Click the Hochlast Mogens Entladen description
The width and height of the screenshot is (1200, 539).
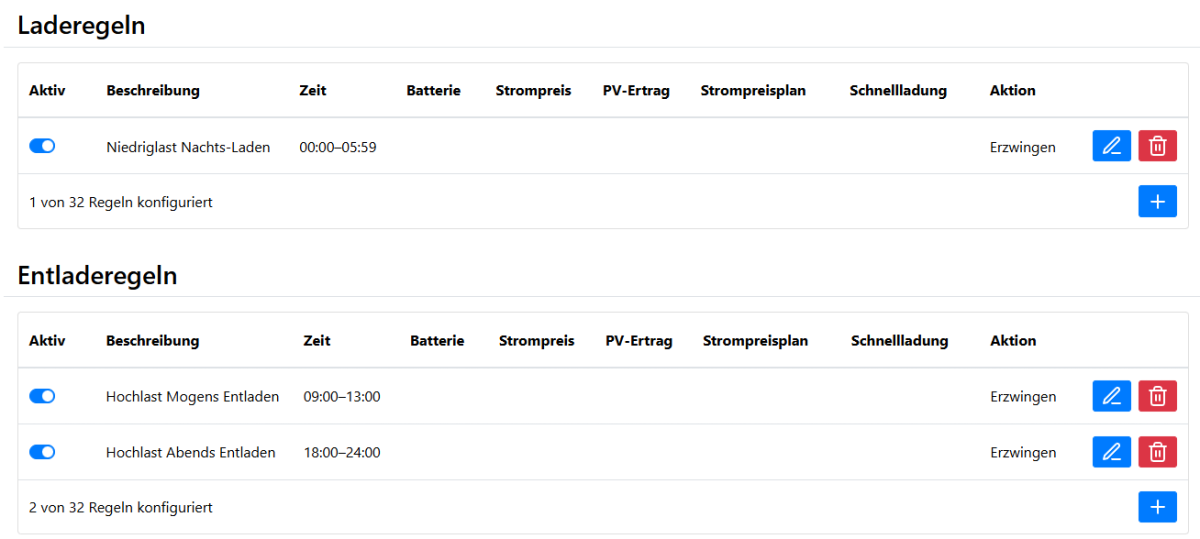[192, 396]
